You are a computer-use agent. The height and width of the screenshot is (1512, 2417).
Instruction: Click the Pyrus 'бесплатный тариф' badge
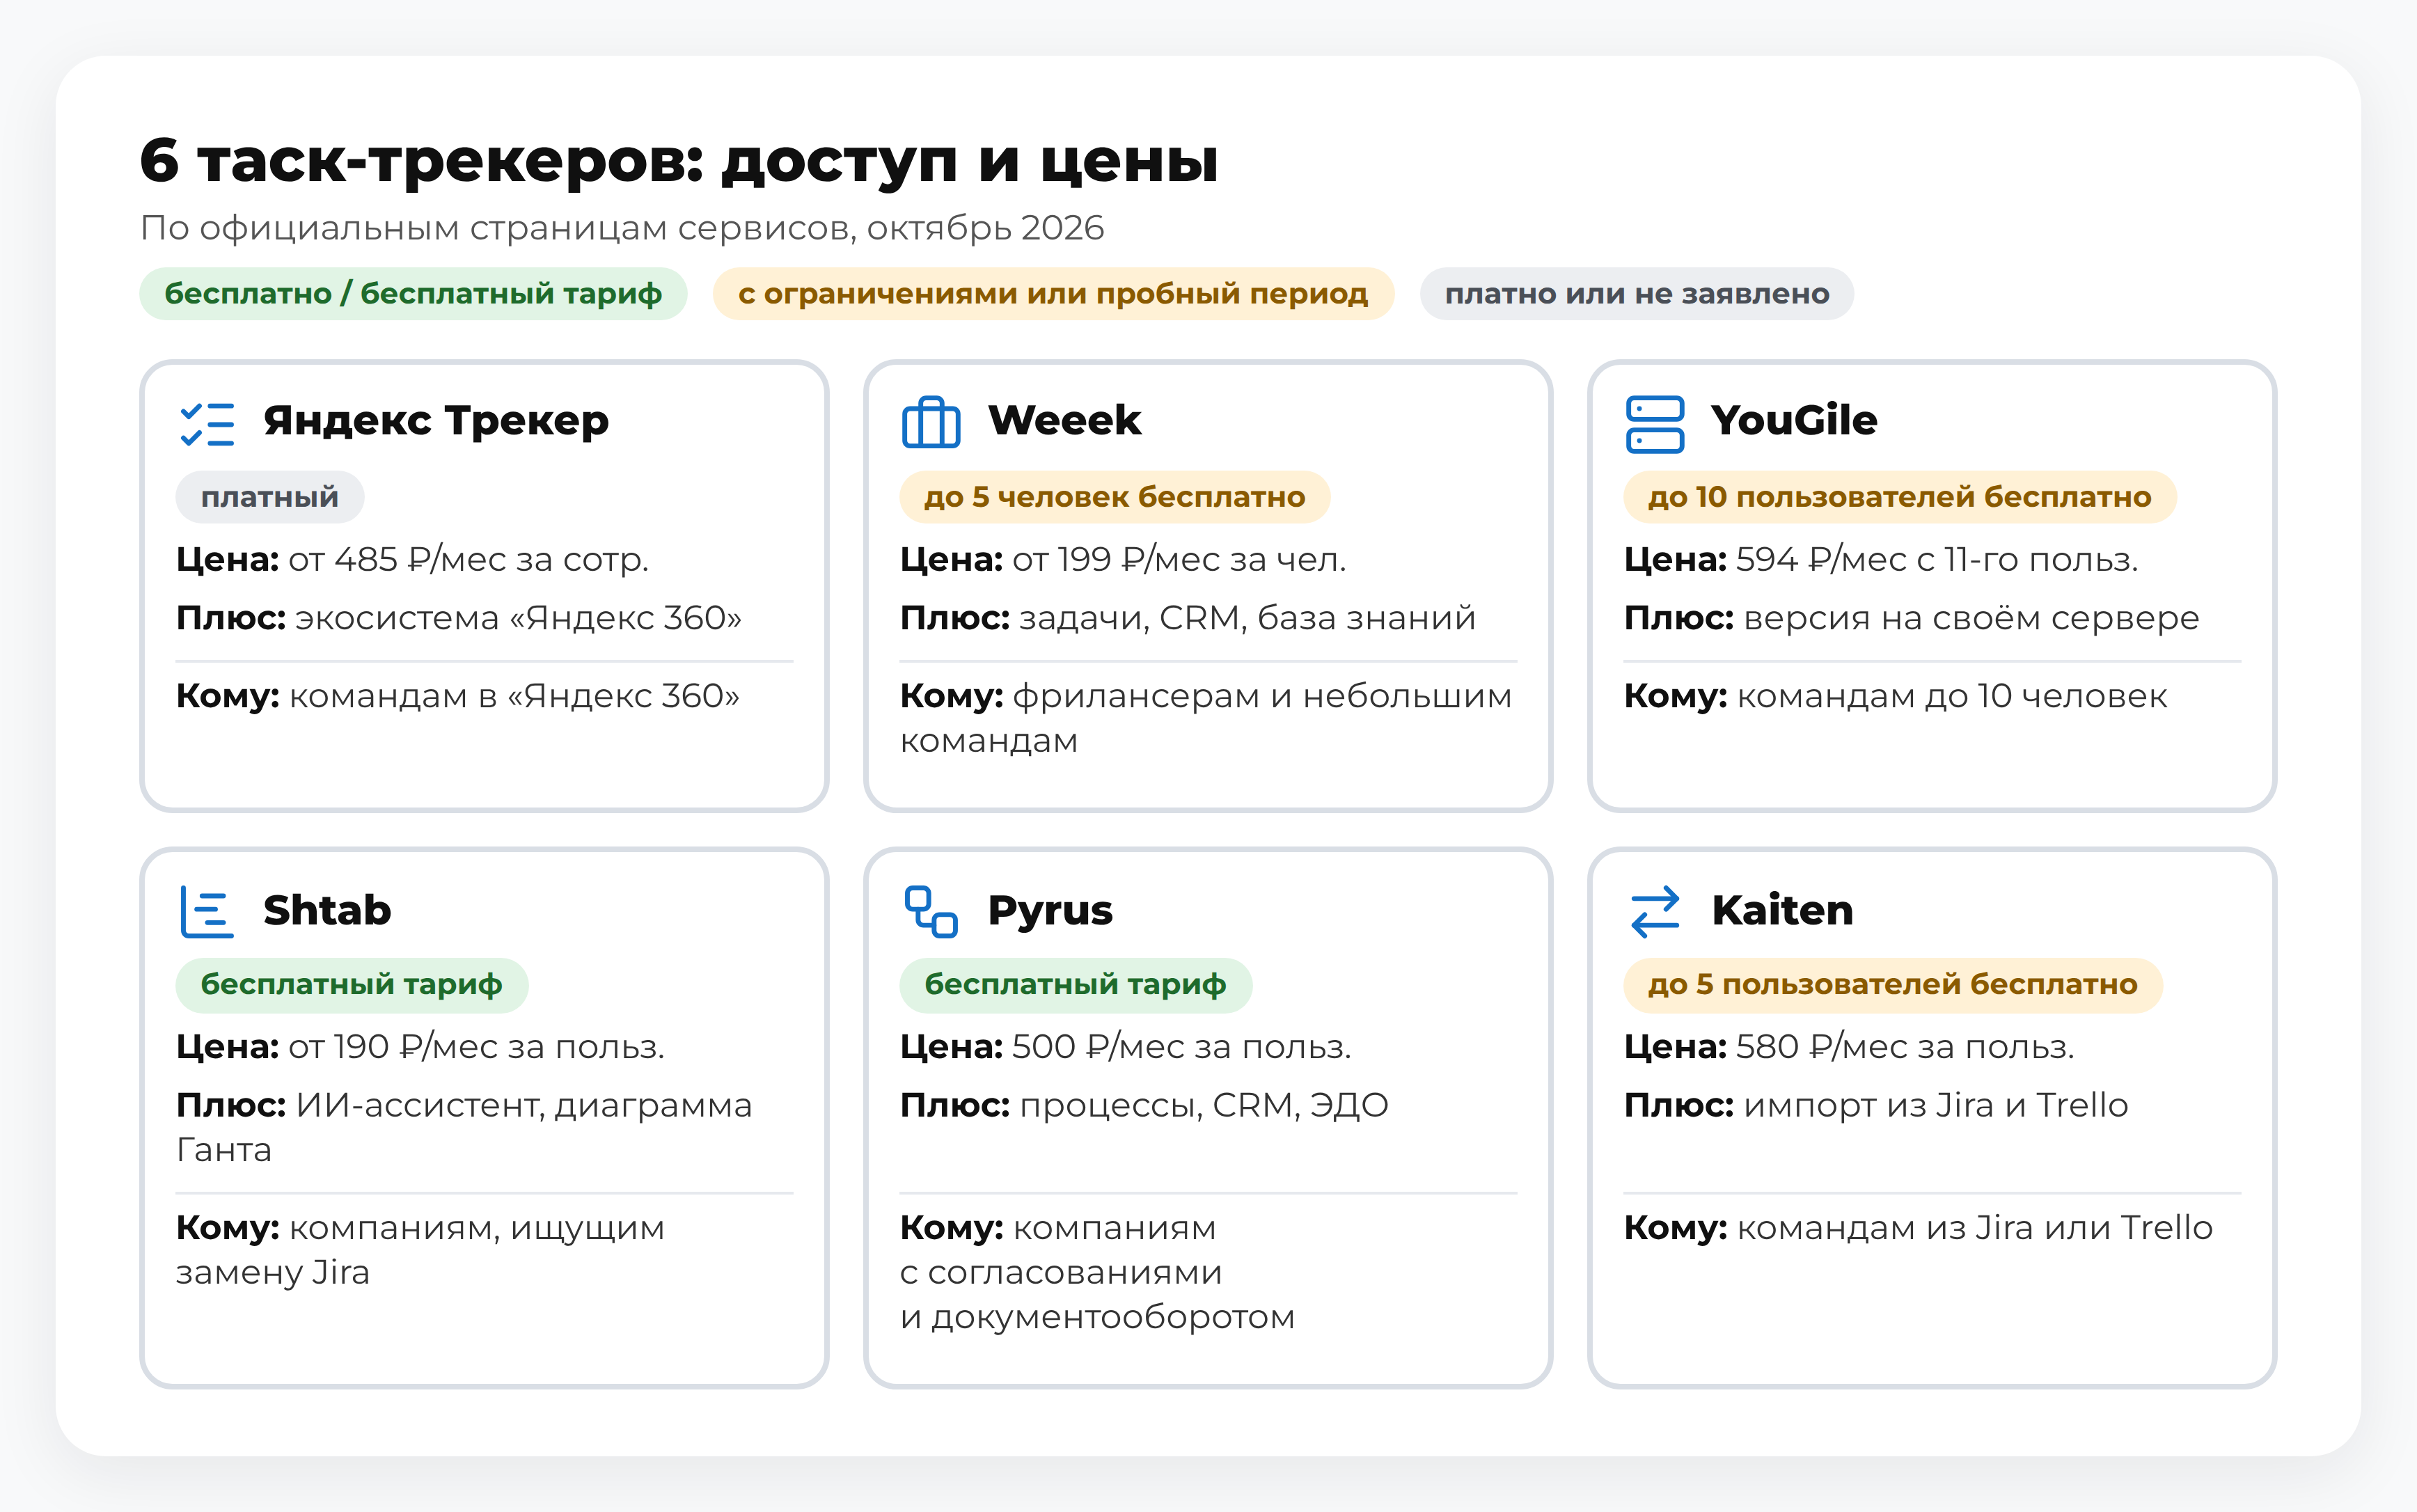point(1076,985)
